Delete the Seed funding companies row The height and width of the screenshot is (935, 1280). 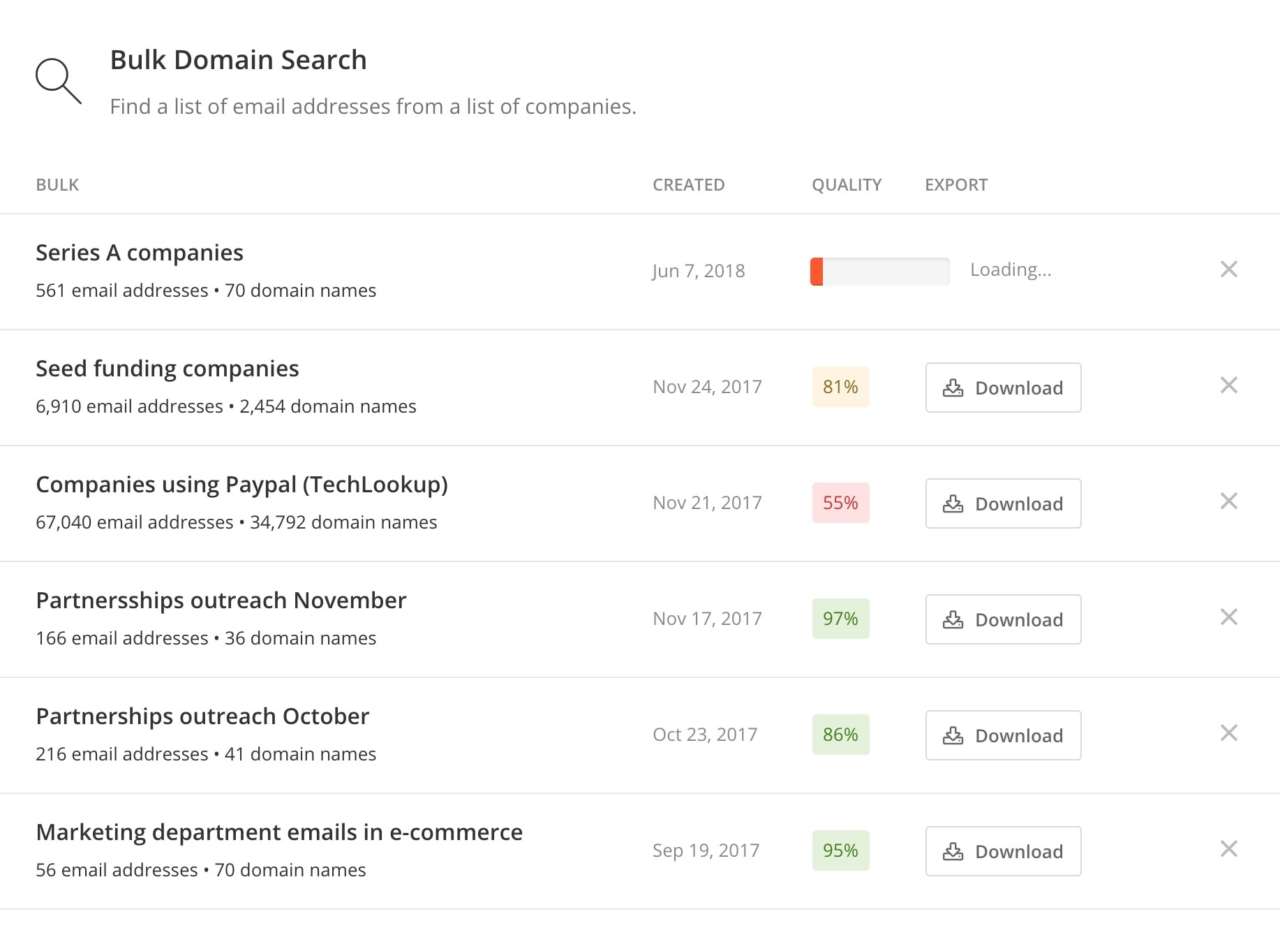point(1229,385)
